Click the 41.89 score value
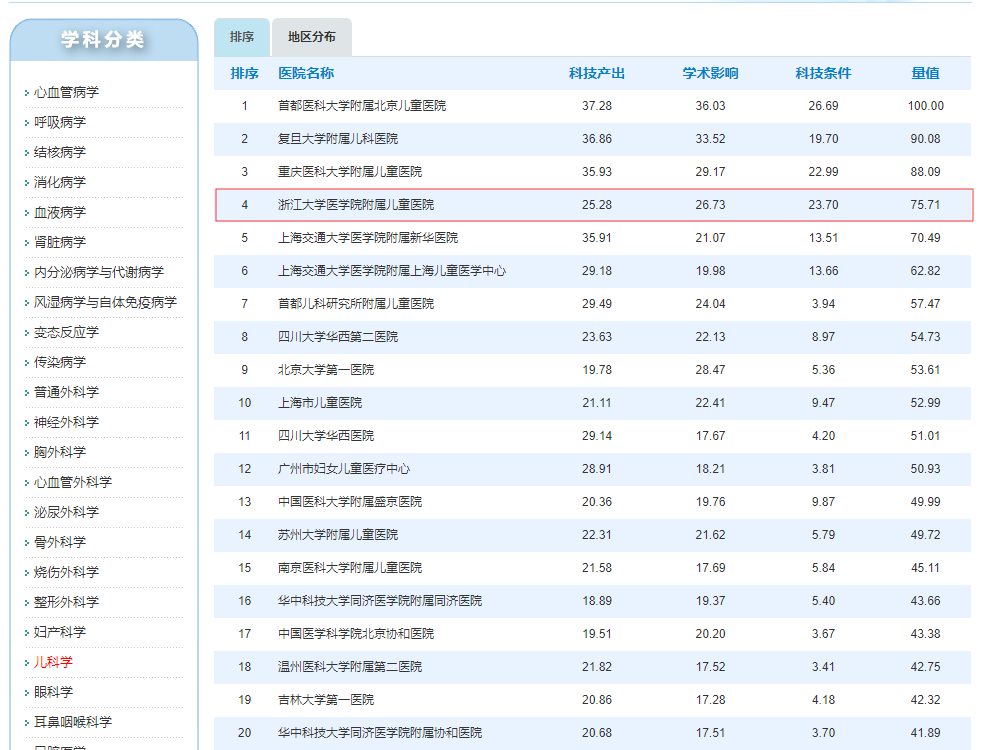The image size is (986, 750). (926, 733)
